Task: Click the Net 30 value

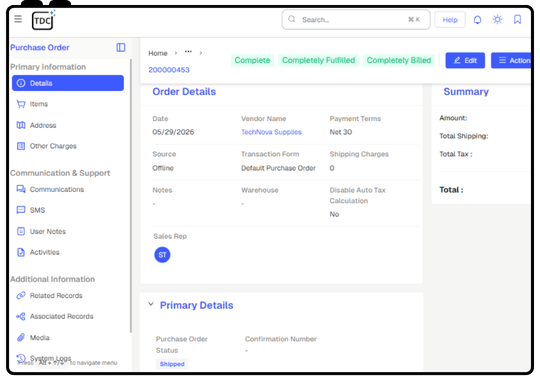Action: (341, 132)
